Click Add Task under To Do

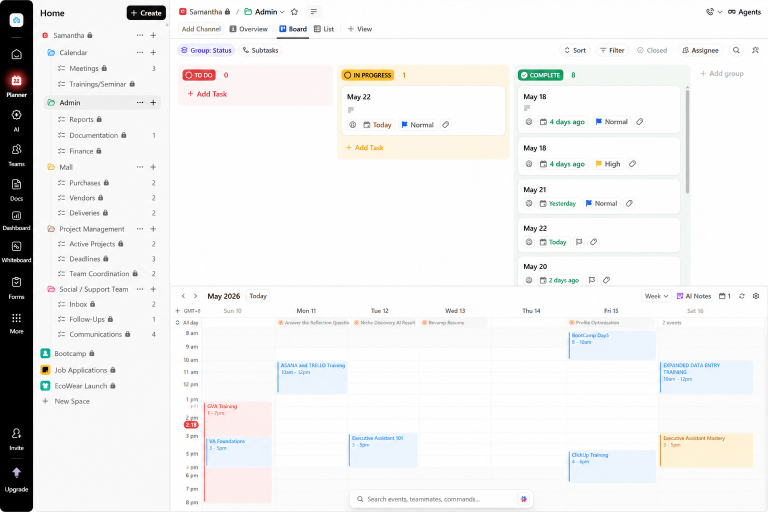point(207,94)
